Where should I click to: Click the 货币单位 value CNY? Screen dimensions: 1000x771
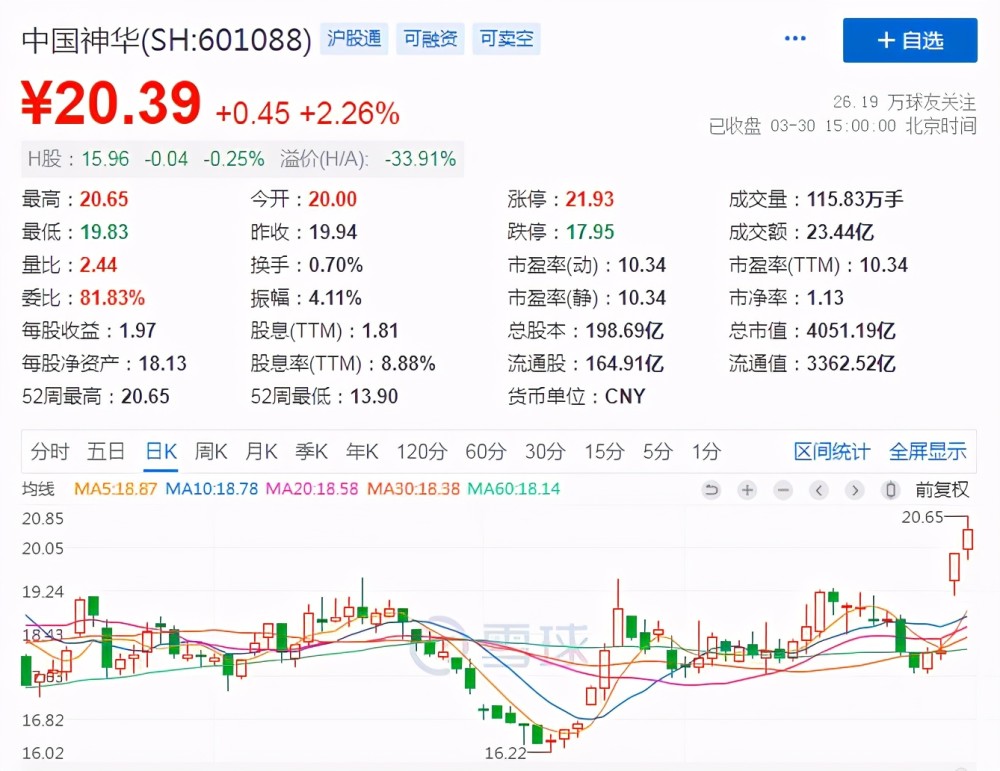click(625, 397)
